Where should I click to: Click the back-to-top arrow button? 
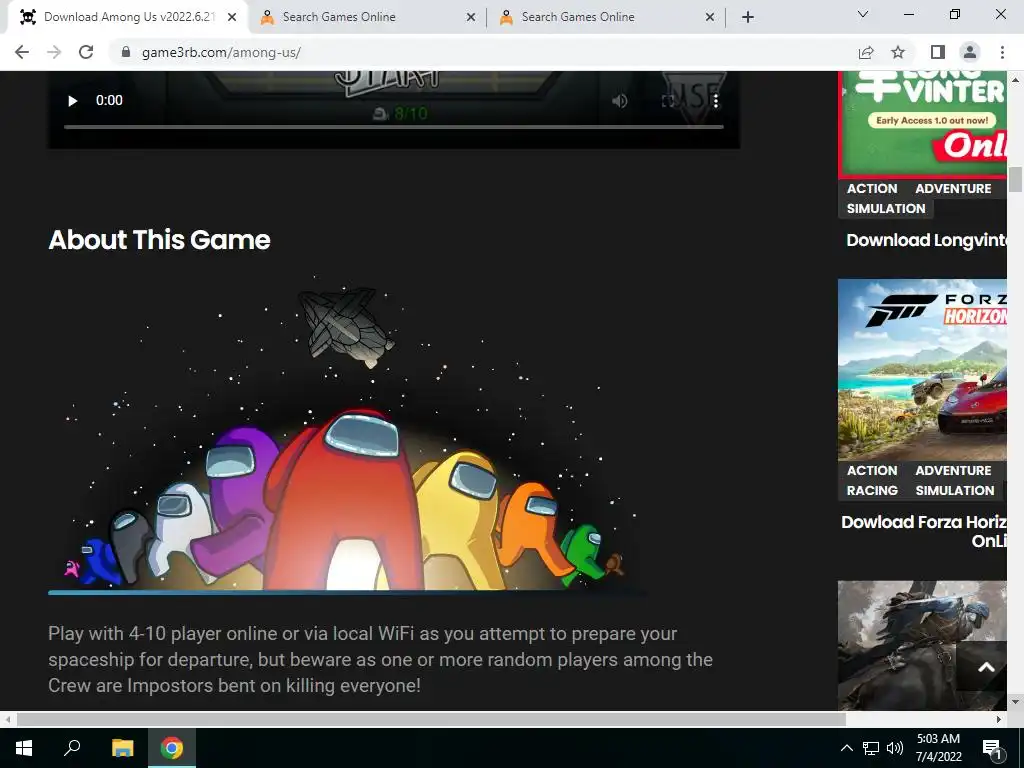[986, 667]
